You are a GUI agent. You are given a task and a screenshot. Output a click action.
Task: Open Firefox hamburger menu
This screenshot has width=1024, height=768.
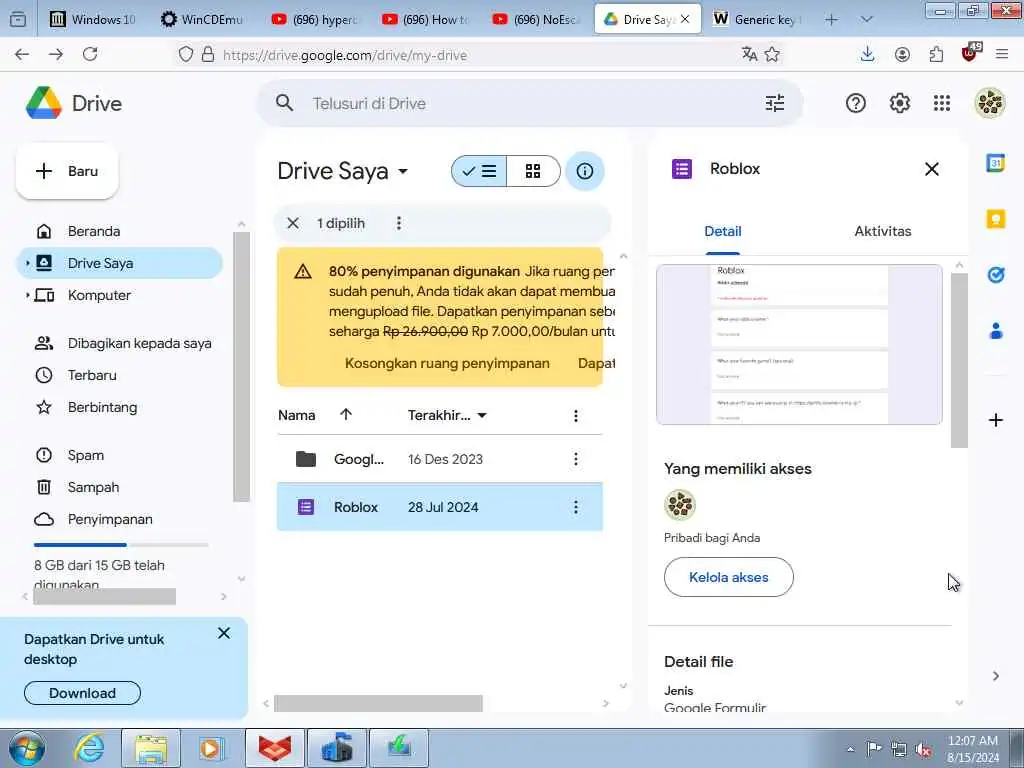click(1002, 55)
